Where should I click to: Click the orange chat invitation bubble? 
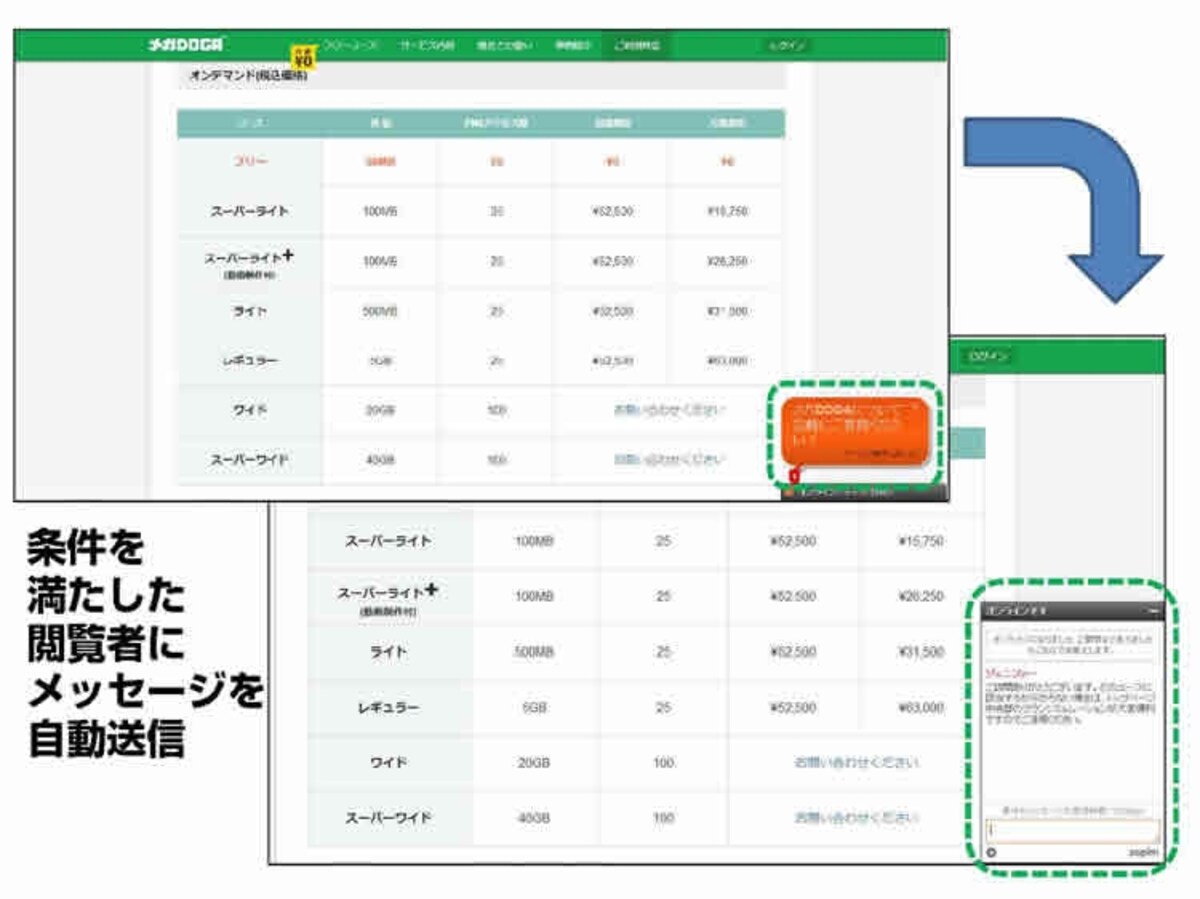coord(856,432)
